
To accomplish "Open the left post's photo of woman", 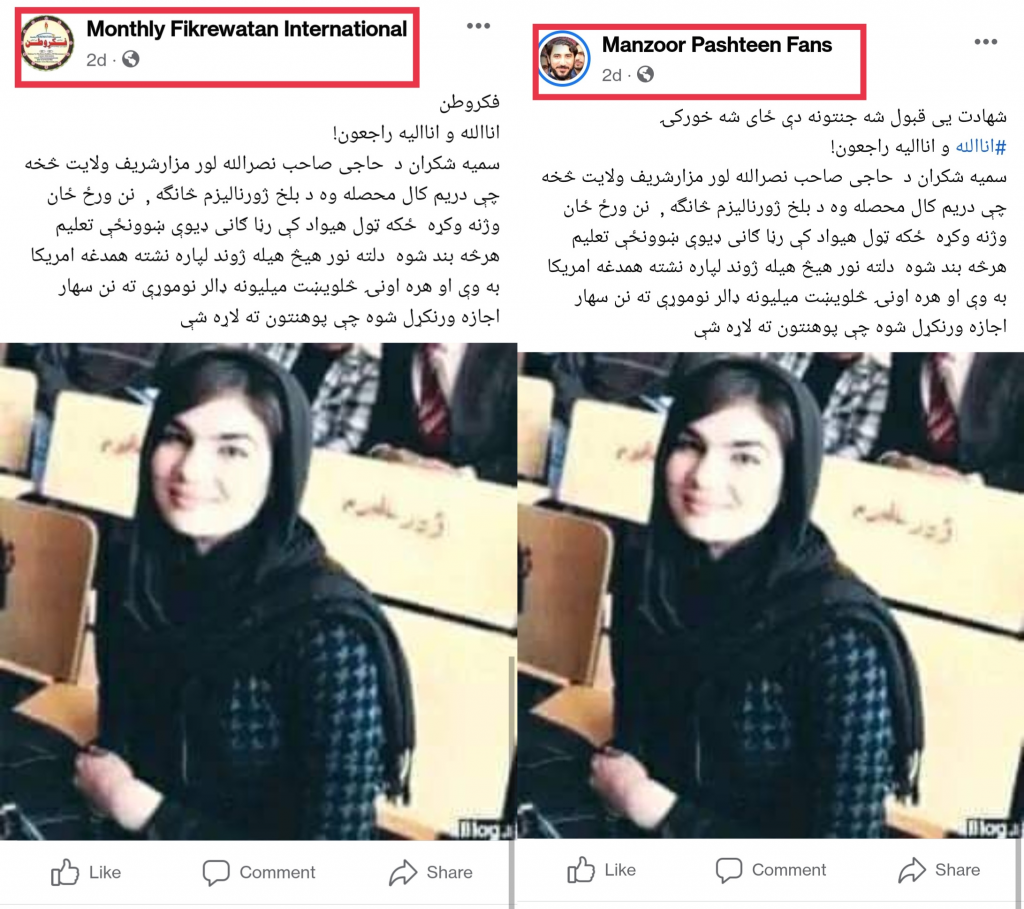I will (258, 591).
